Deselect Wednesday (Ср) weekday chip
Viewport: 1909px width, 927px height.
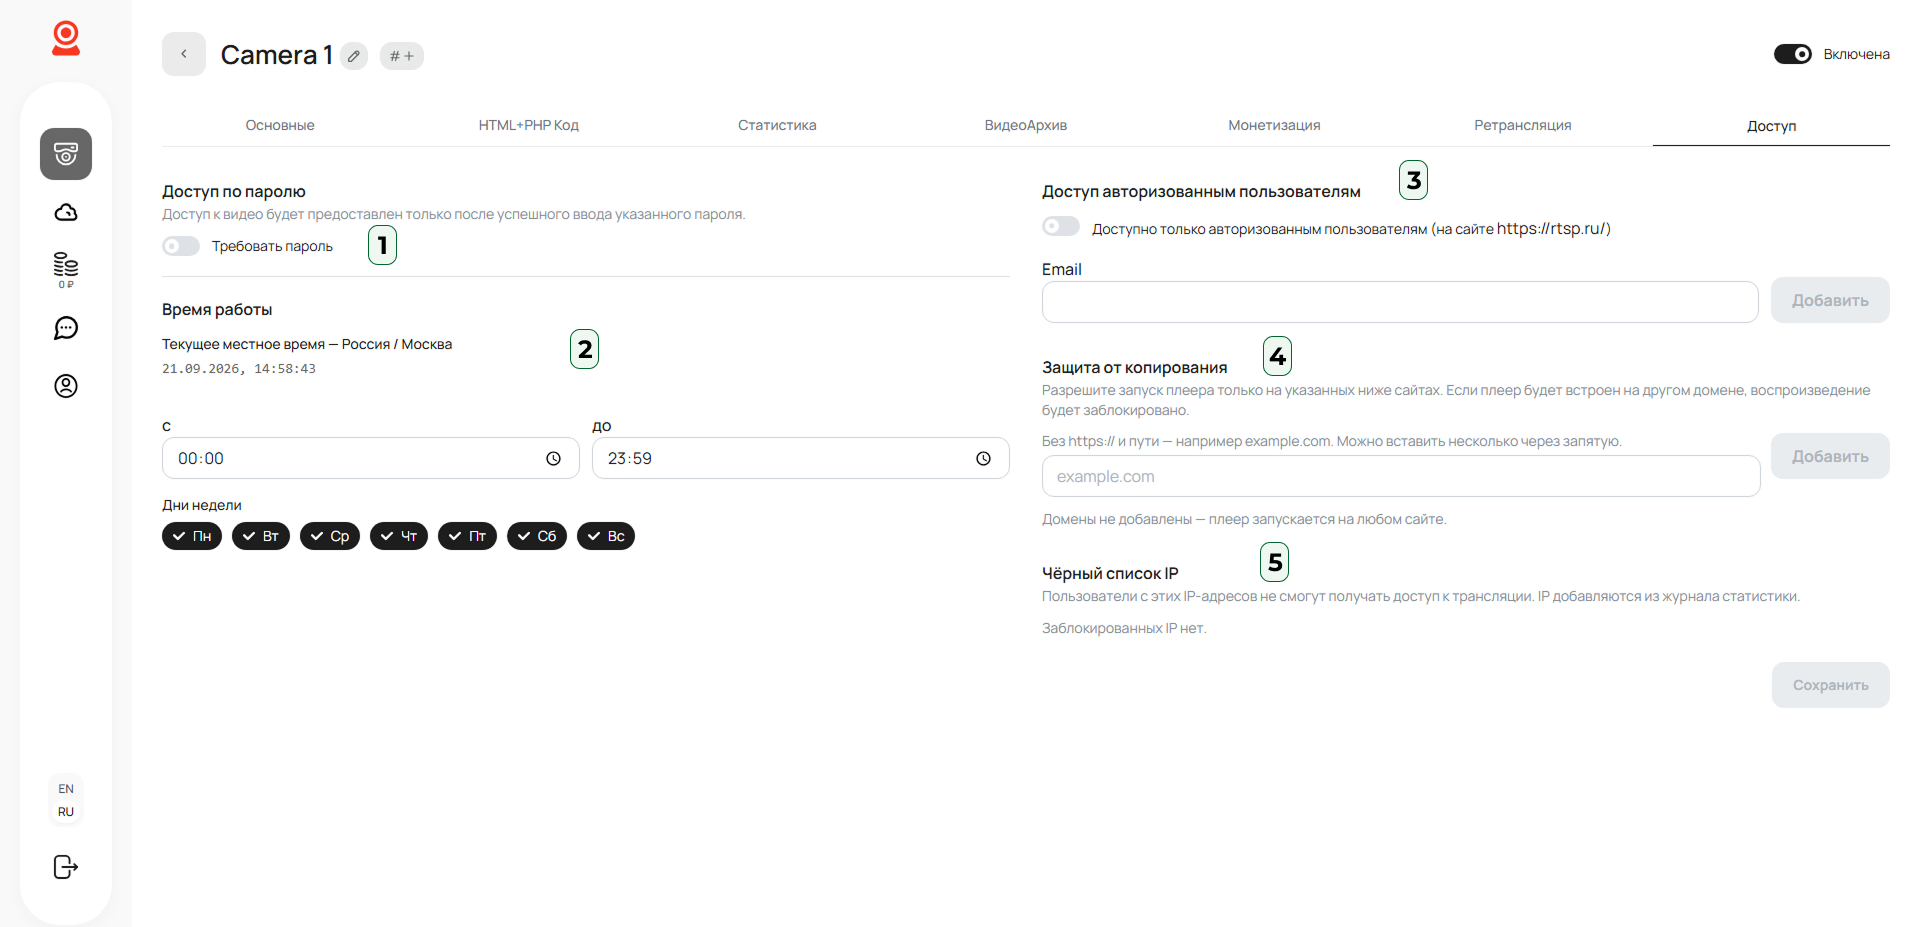click(330, 536)
